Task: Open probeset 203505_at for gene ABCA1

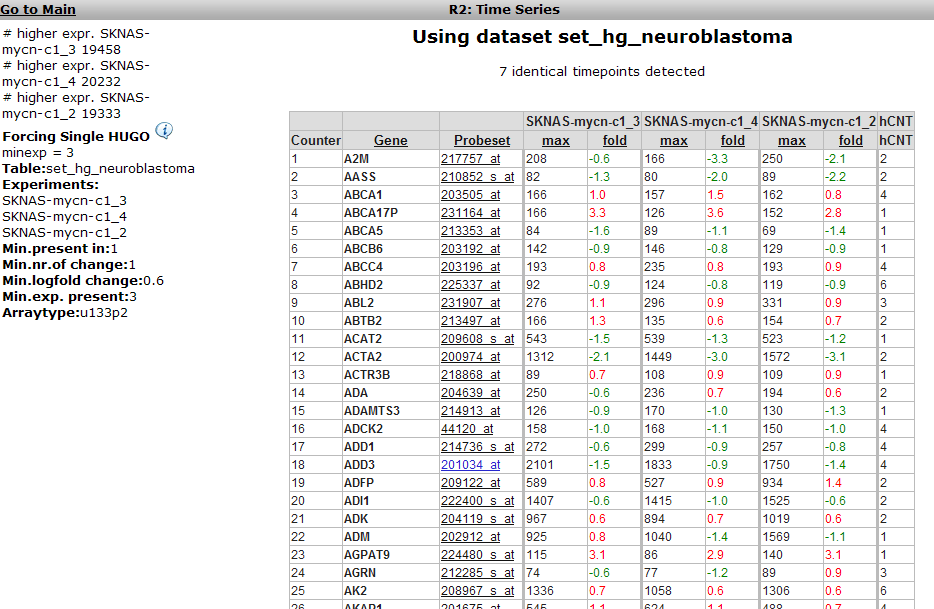Action: pos(470,194)
